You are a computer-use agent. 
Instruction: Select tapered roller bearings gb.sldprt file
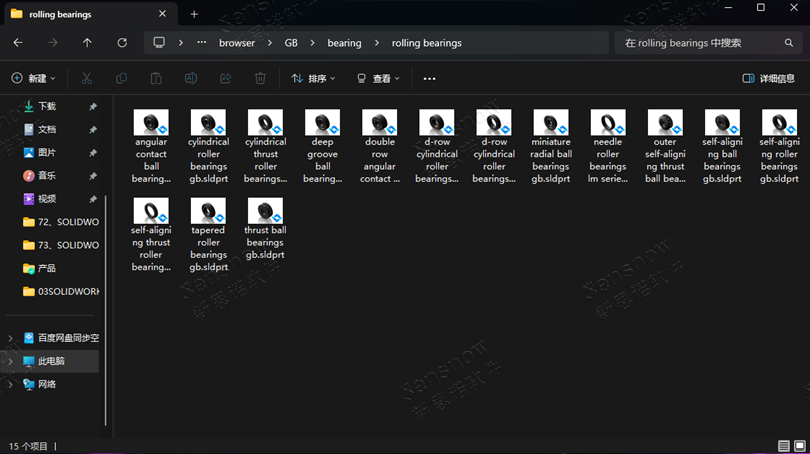tap(208, 235)
